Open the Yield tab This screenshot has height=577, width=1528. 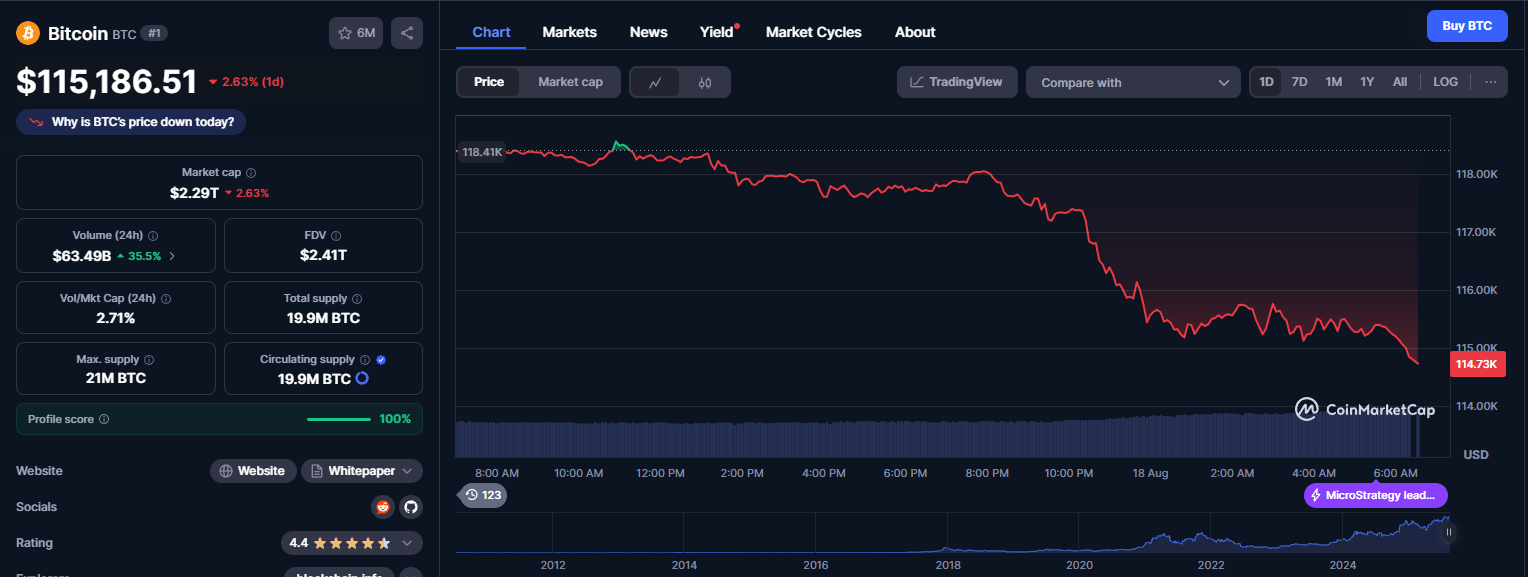pyautogui.click(x=717, y=32)
